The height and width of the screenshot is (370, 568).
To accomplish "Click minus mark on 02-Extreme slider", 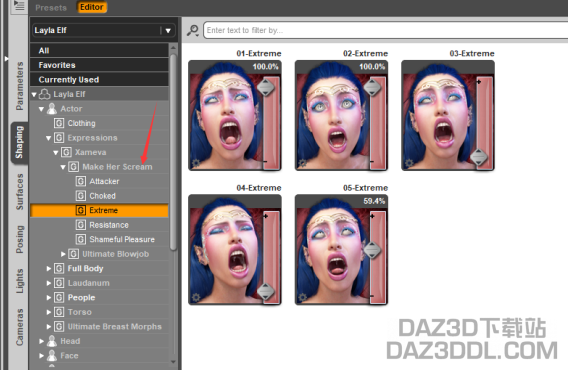I will pos(372,161).
